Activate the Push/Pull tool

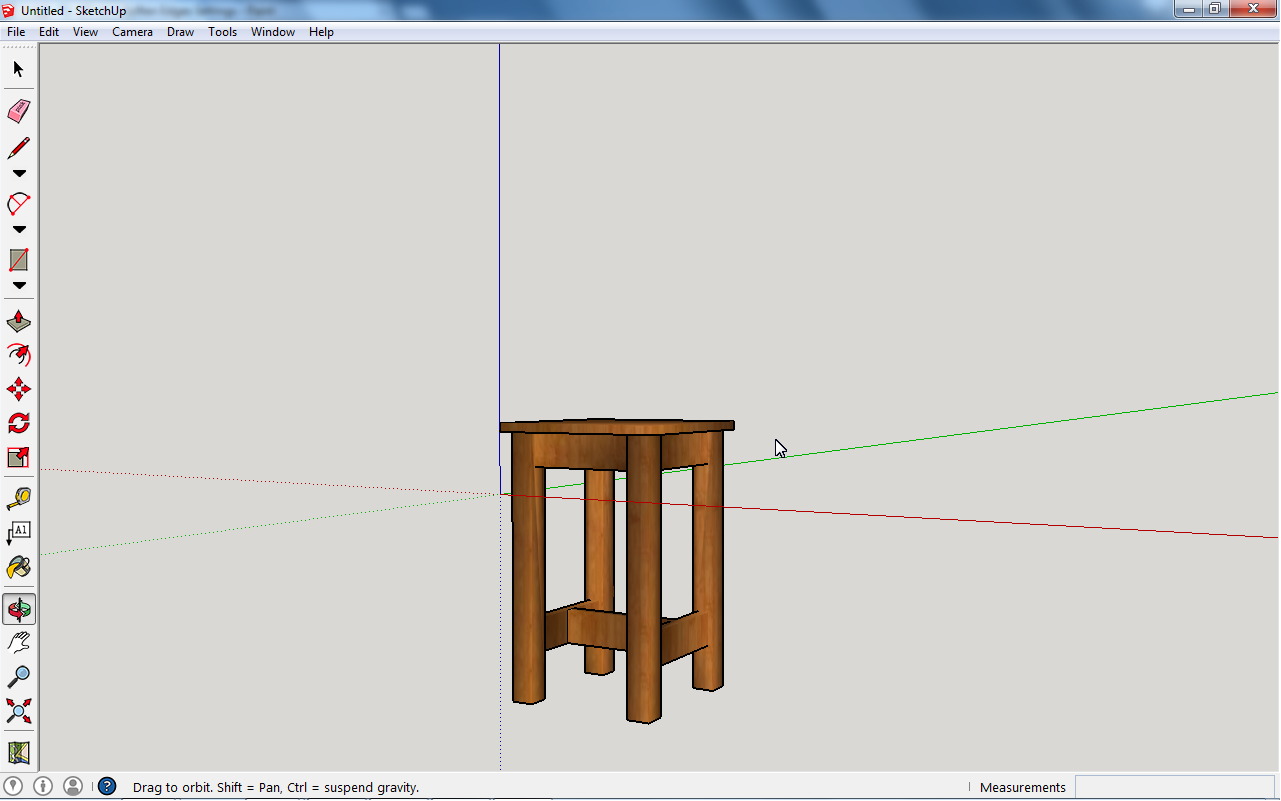18,320
